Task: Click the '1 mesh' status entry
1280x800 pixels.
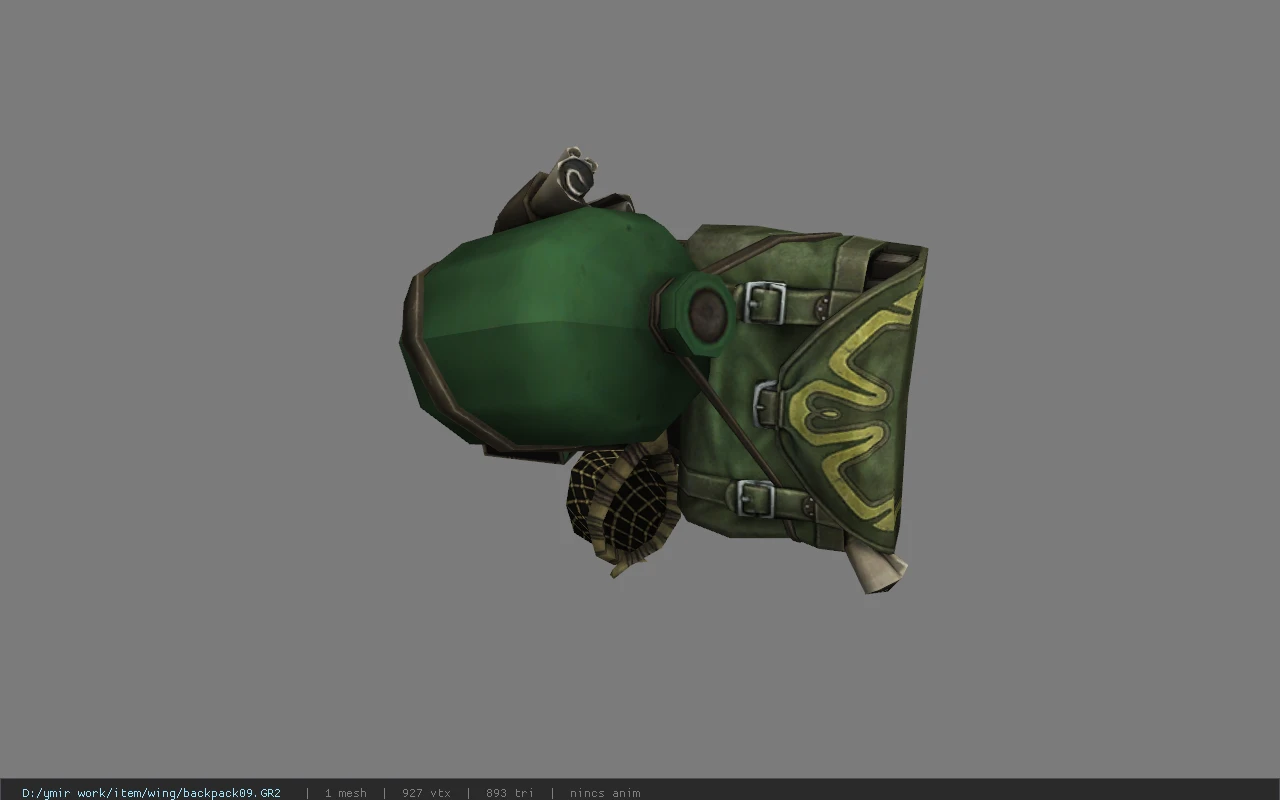Action: 345,793
